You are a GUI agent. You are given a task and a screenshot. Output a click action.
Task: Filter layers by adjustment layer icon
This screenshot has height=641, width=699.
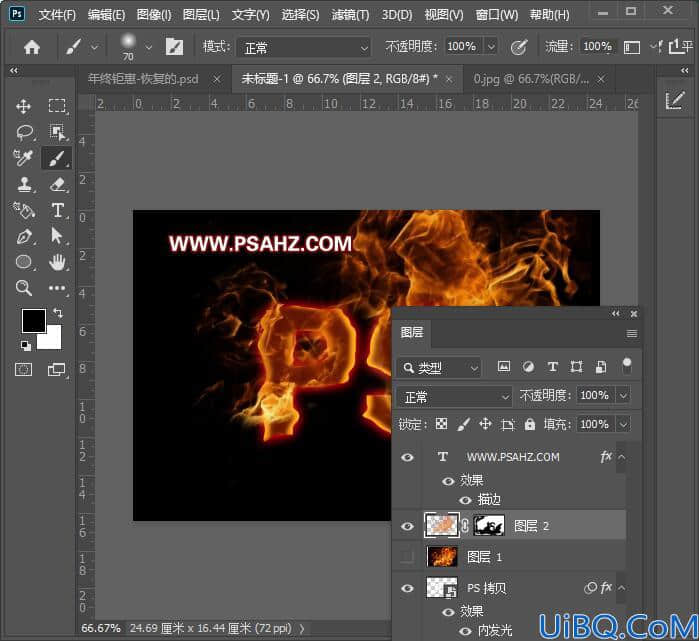[528, 367]
